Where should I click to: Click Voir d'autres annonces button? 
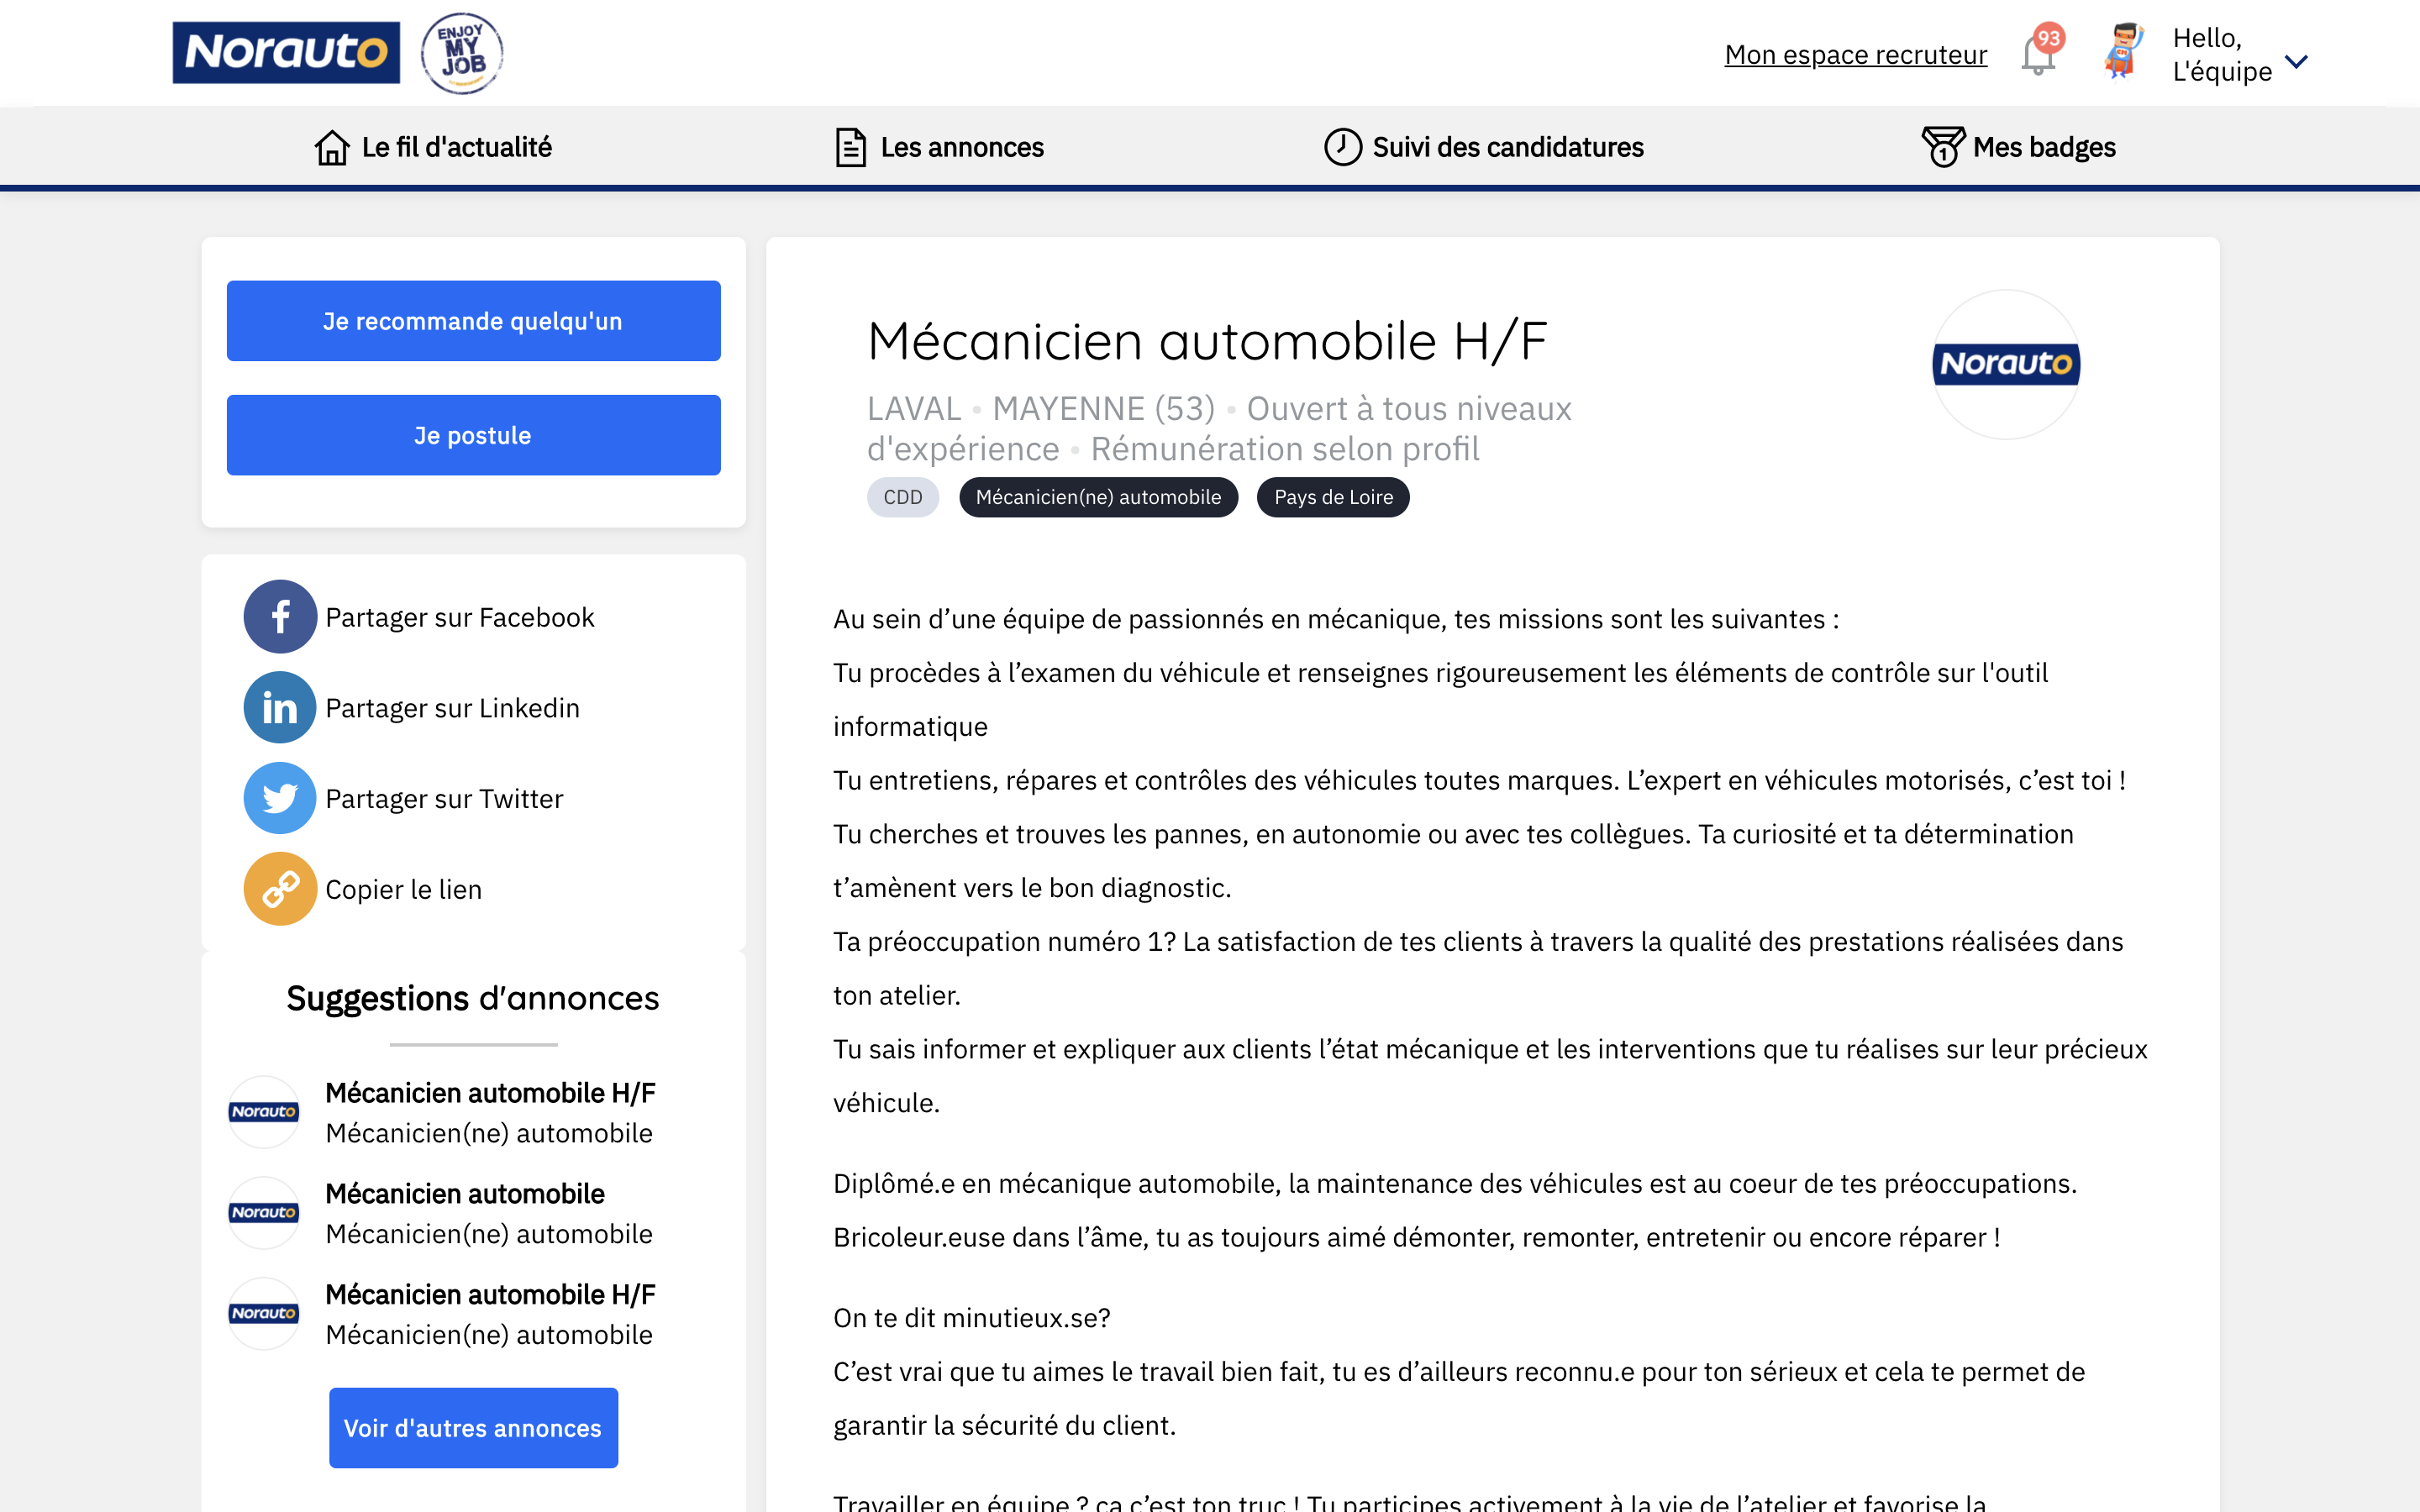pos(473,1427)
